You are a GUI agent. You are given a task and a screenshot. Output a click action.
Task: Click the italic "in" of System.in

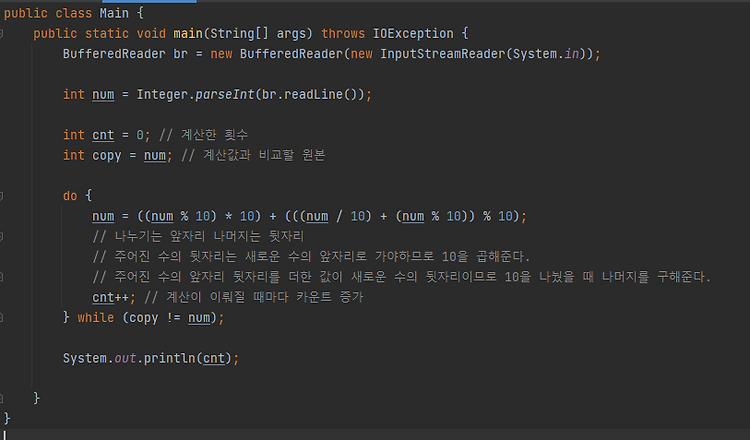[572, 54]
